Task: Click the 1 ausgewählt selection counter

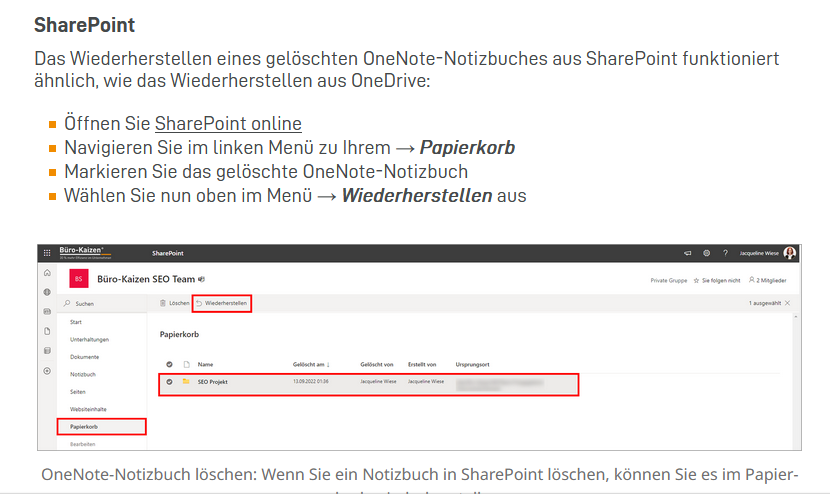Action: click(x=765, y=303)
